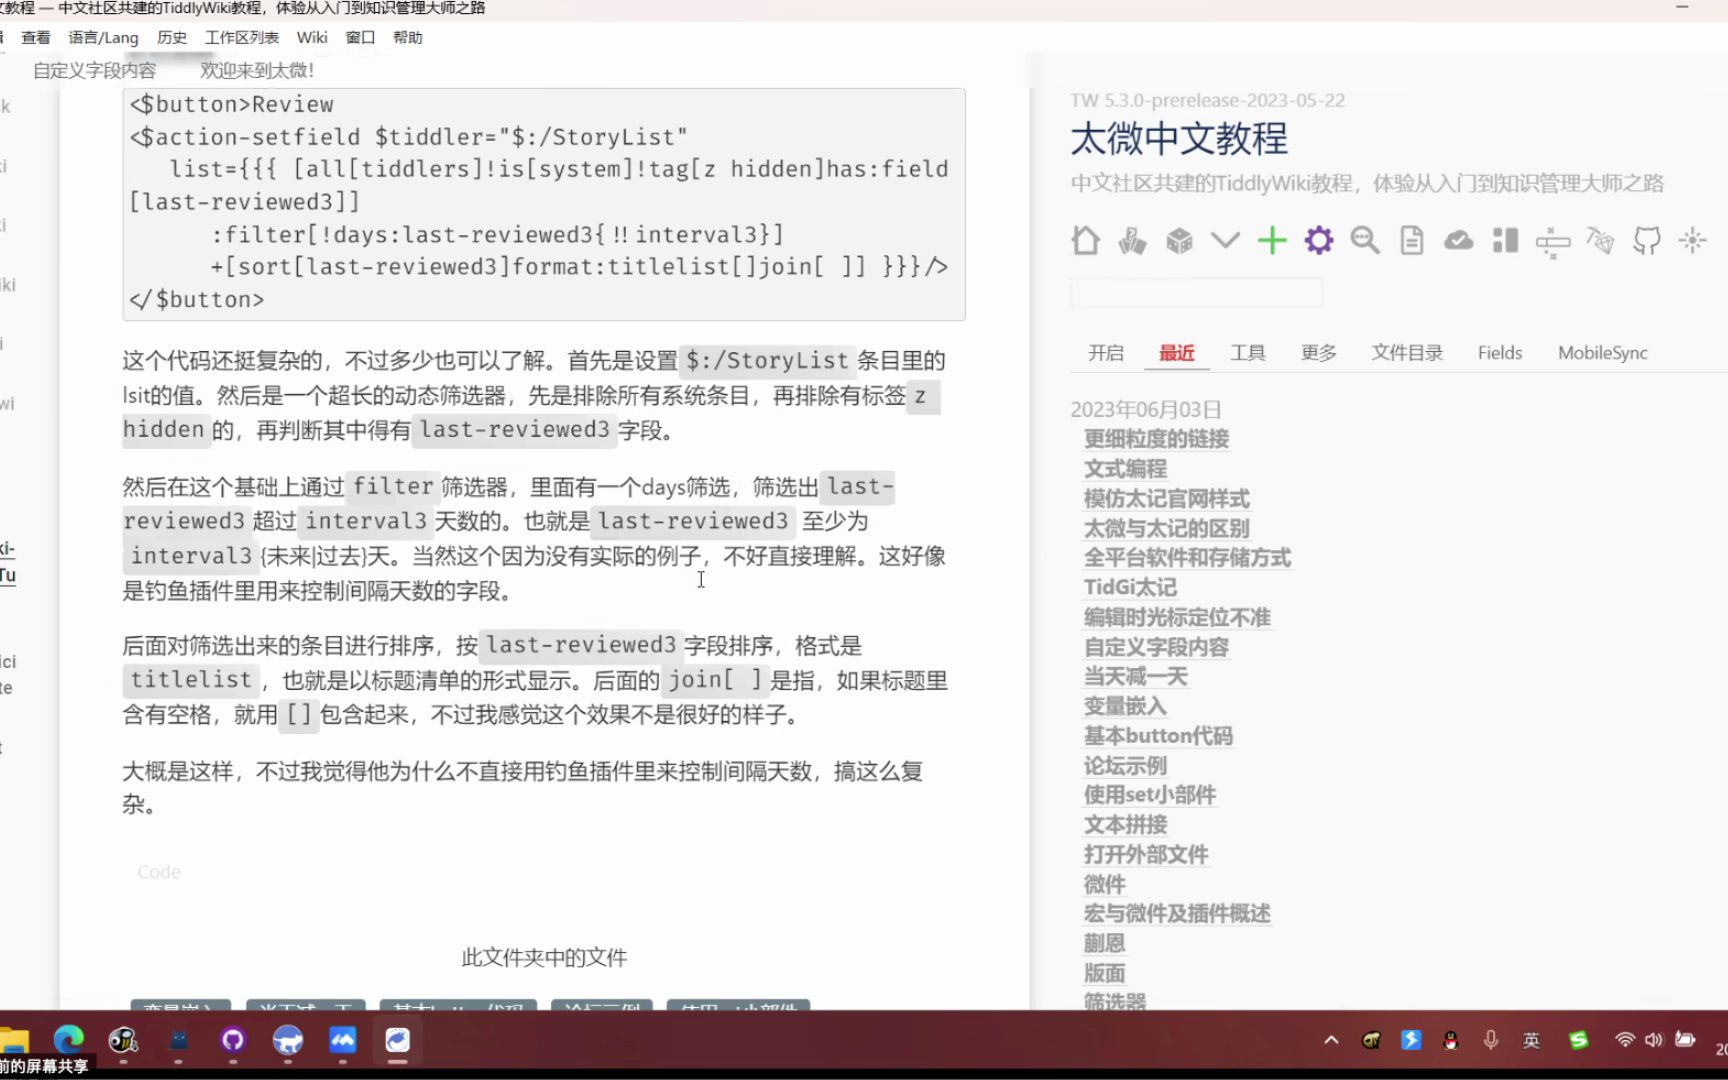The width and height of the screenshot is (1728, 1080).
Task: Open the MobileSync sidebar tab
Action: pyautogui.click(x=1603, y=353)
